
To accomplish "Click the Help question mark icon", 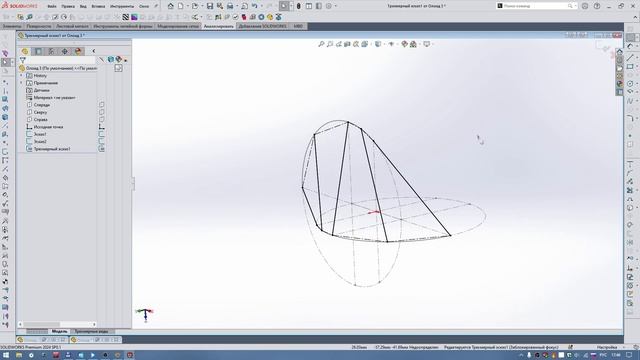I will (597, 6).
